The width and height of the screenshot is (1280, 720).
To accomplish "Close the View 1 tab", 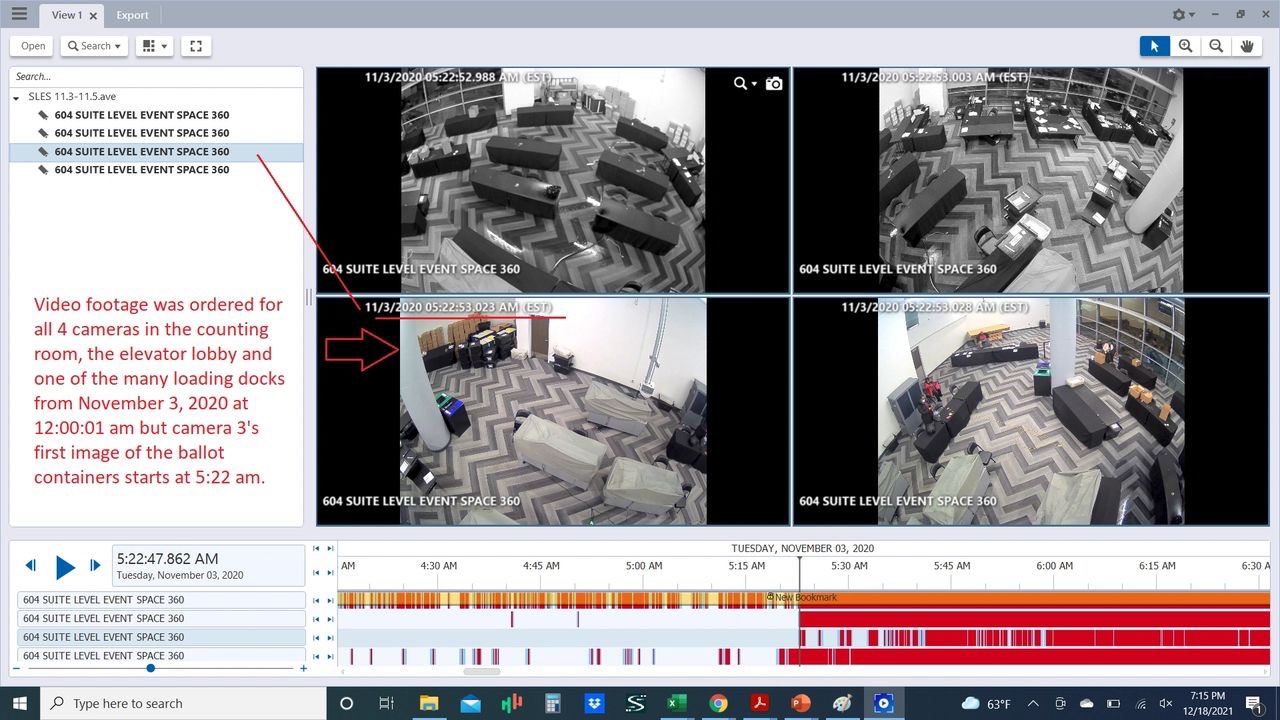I will click(x=93, y=16).
